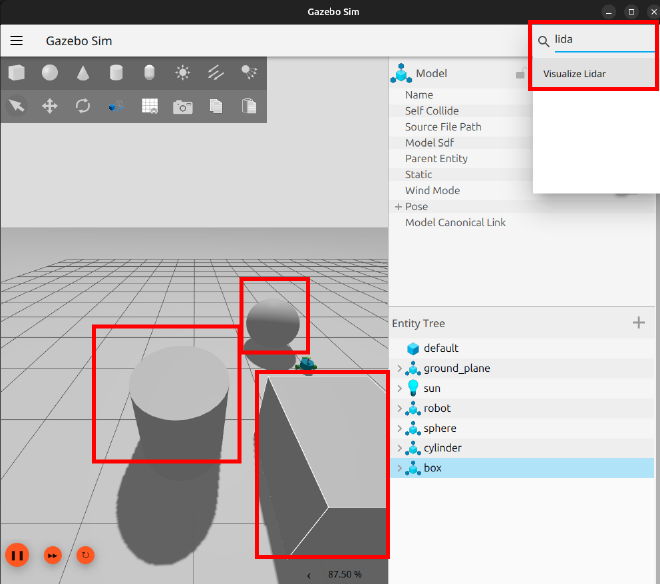Image resolution: width=660 pixels, height=584 pixels.
Task: Click the Static property row
Action: [461, 174]
